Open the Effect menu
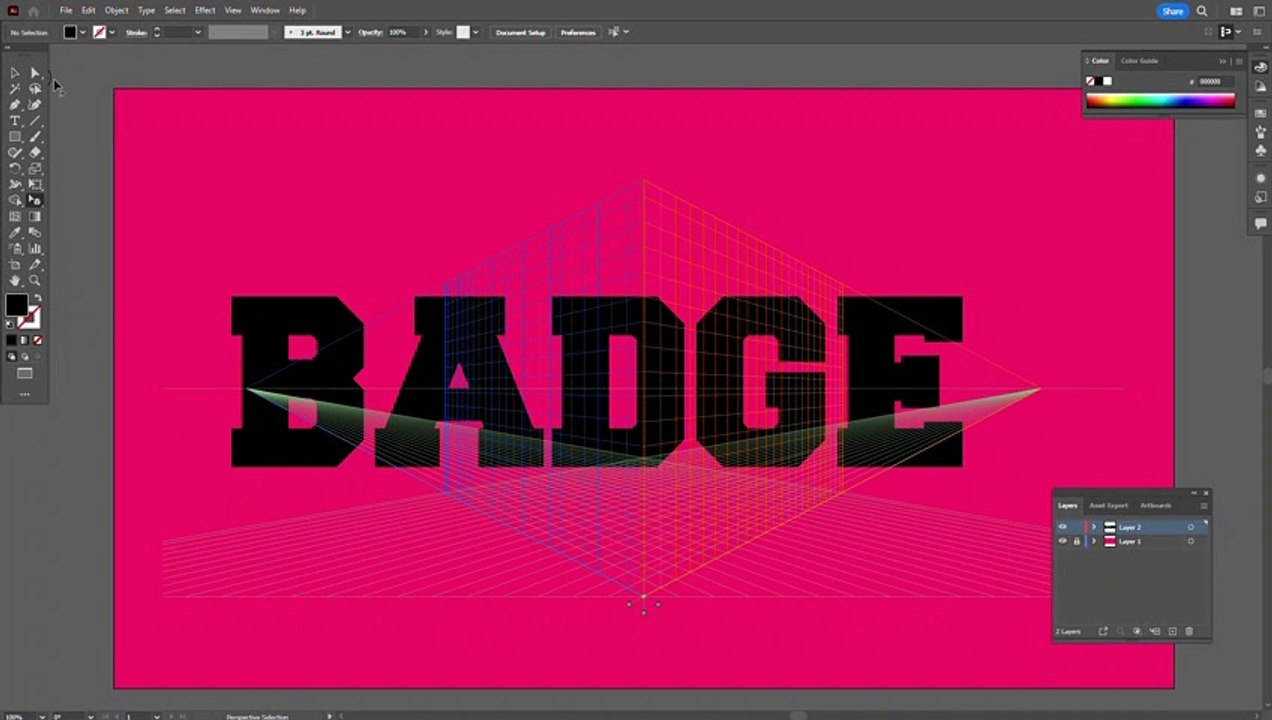Image resolution: width=1272 pixels, height=720 pixels. click(205, 10)
